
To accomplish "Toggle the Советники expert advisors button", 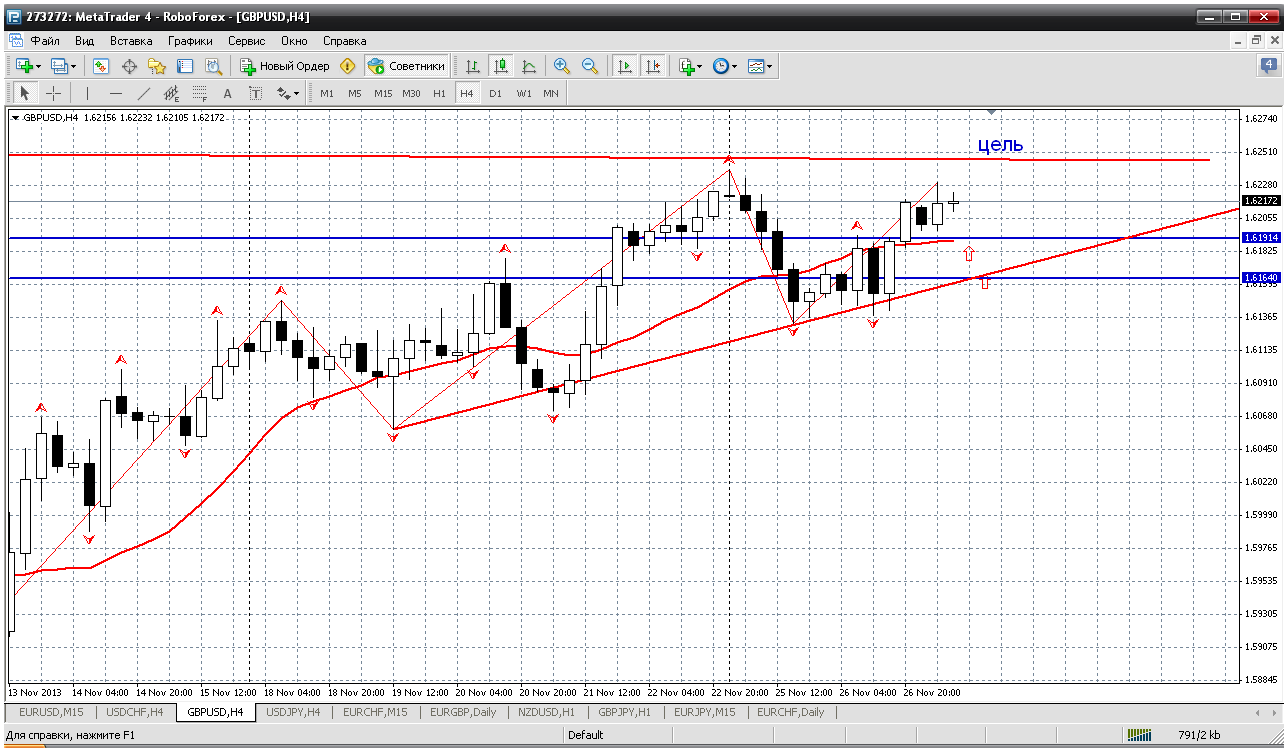I will click(x=406, y=66).
